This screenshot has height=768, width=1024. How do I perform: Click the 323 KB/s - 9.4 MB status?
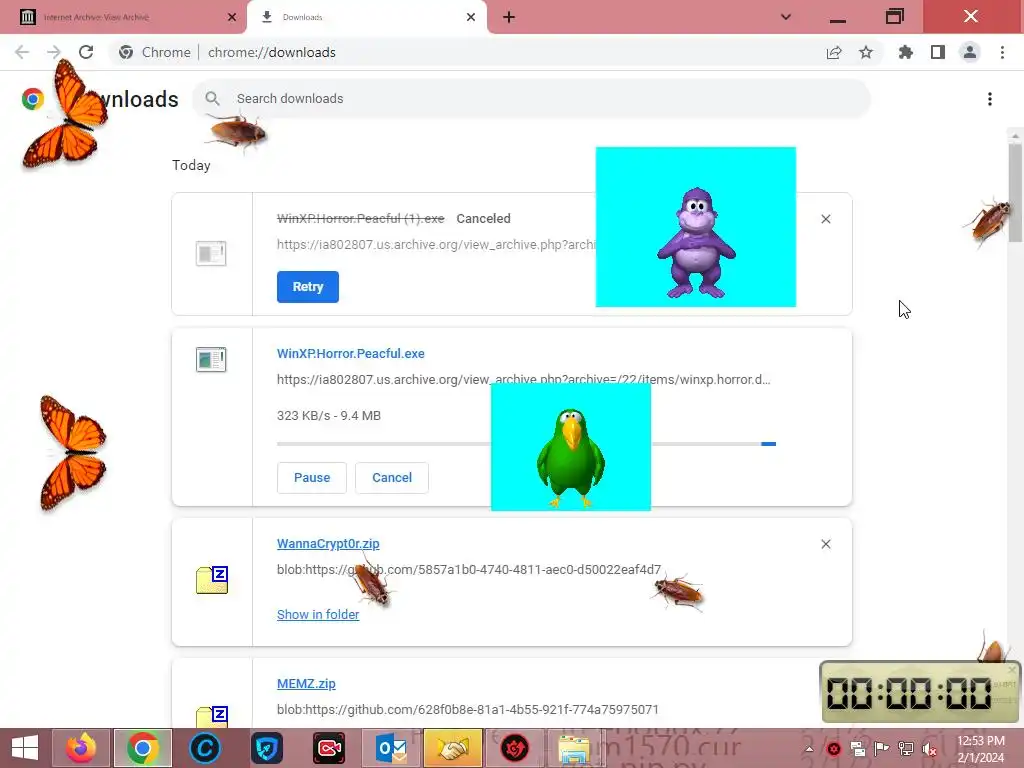point(328,415)
